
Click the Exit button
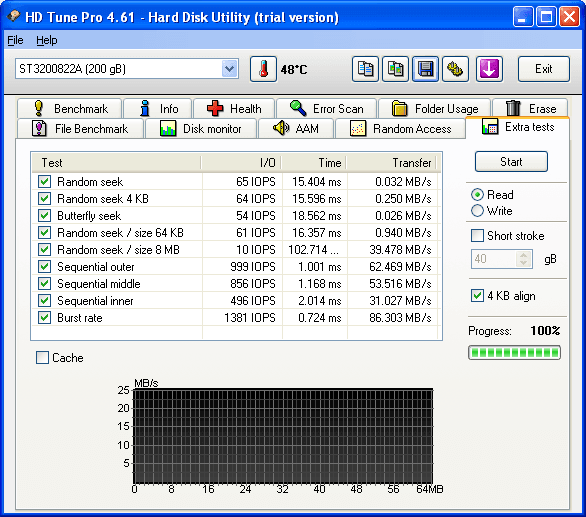(x=543, y=69)
